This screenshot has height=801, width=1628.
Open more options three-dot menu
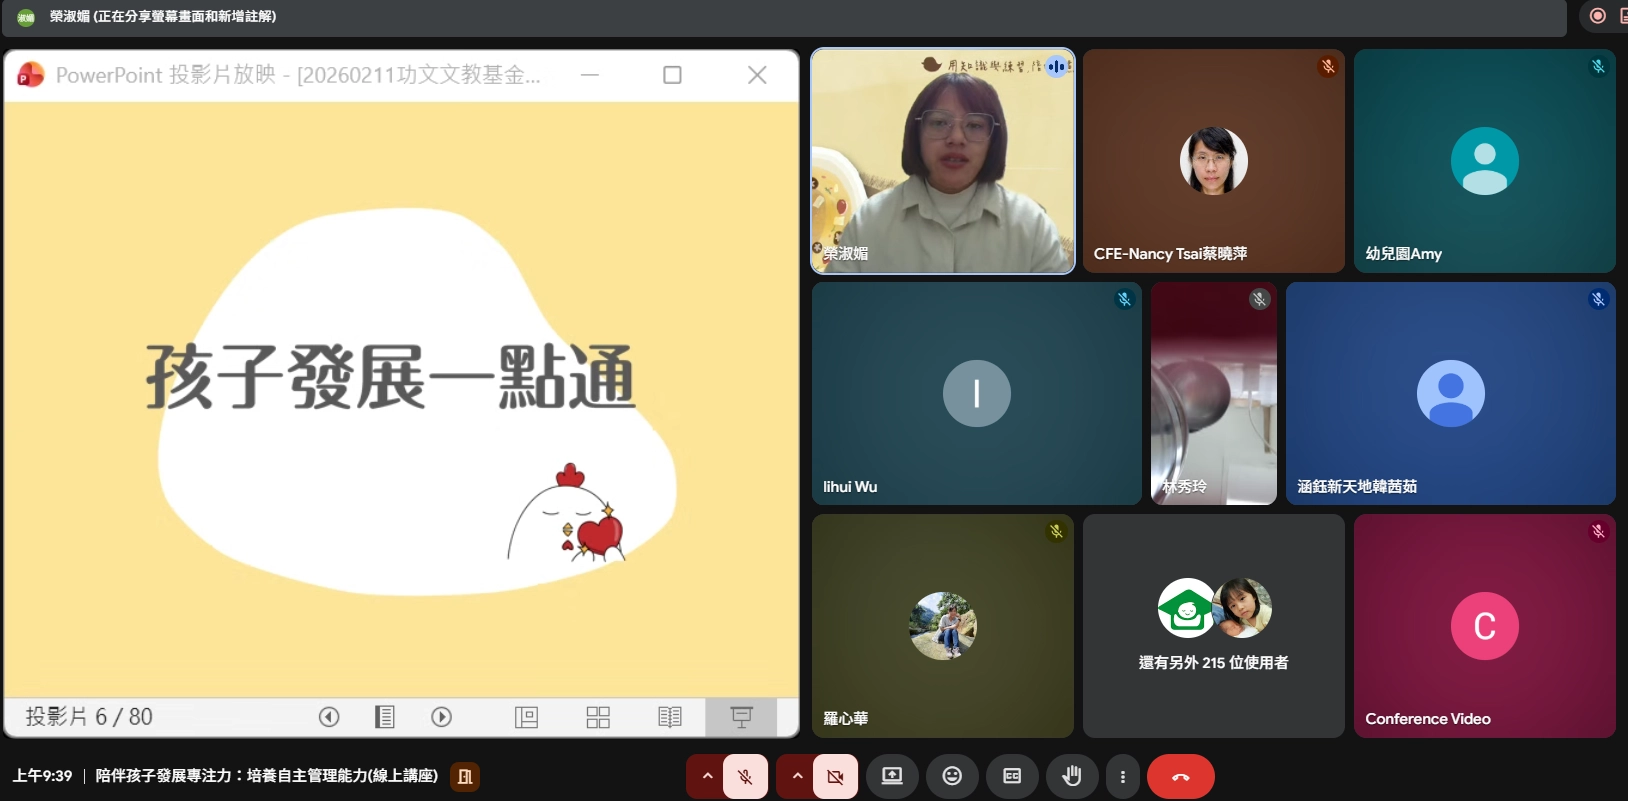pos(1123,776)
